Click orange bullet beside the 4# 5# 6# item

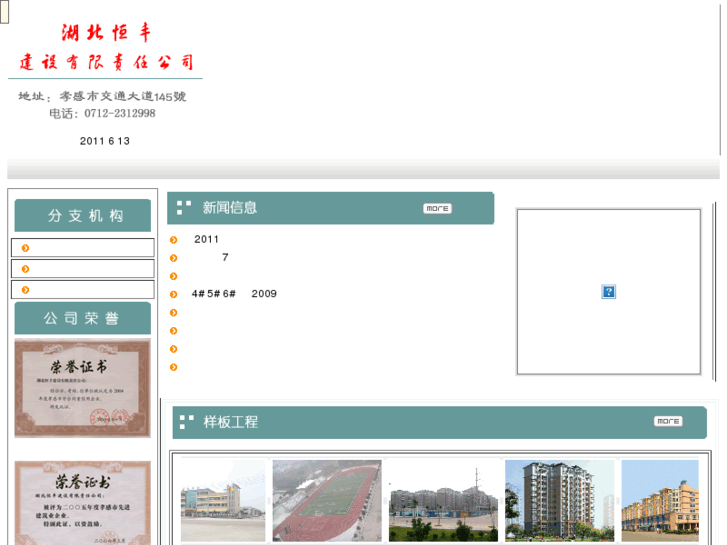coord(173,295)
